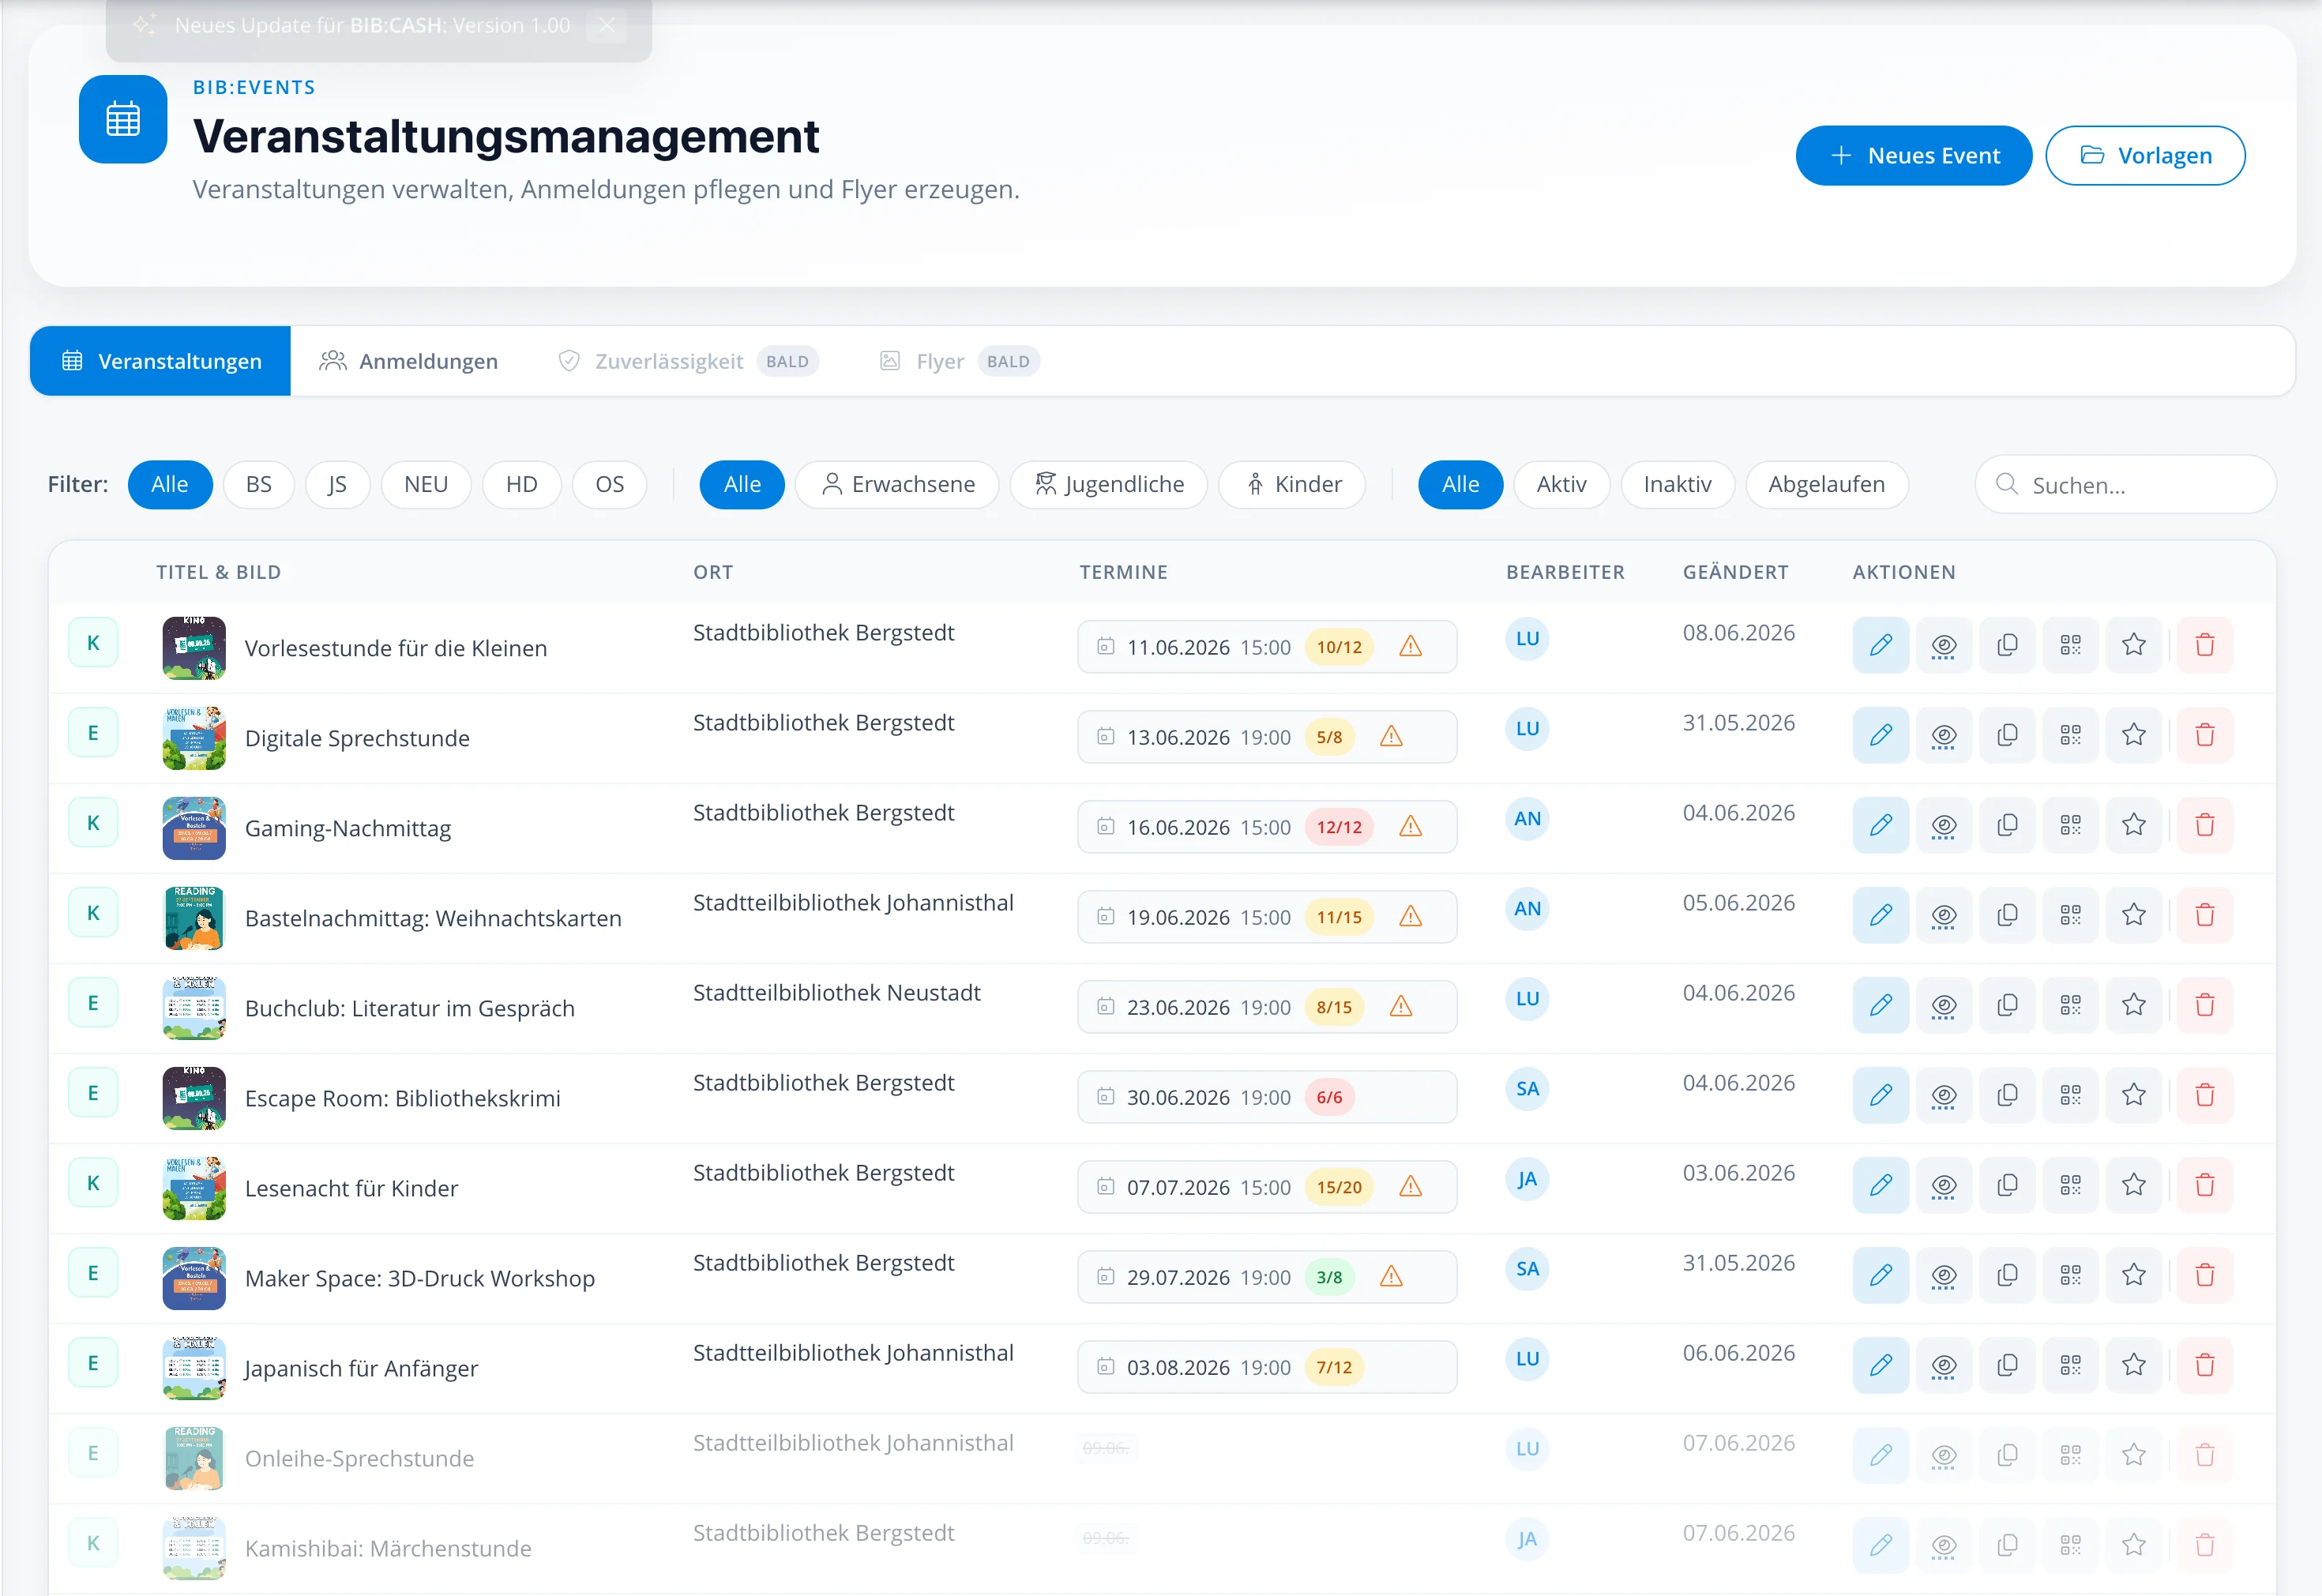Filter events by Kinder audience
Image resolution: width=2322 pixels, height=1596 pixels.
tap(1292, 485)
